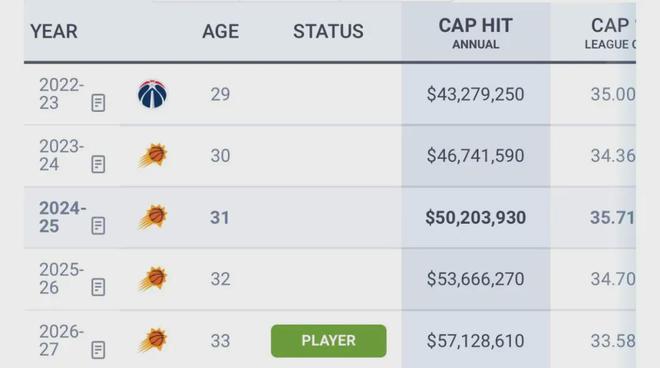Open contract notes icon for 2024-25

[98, 226]
